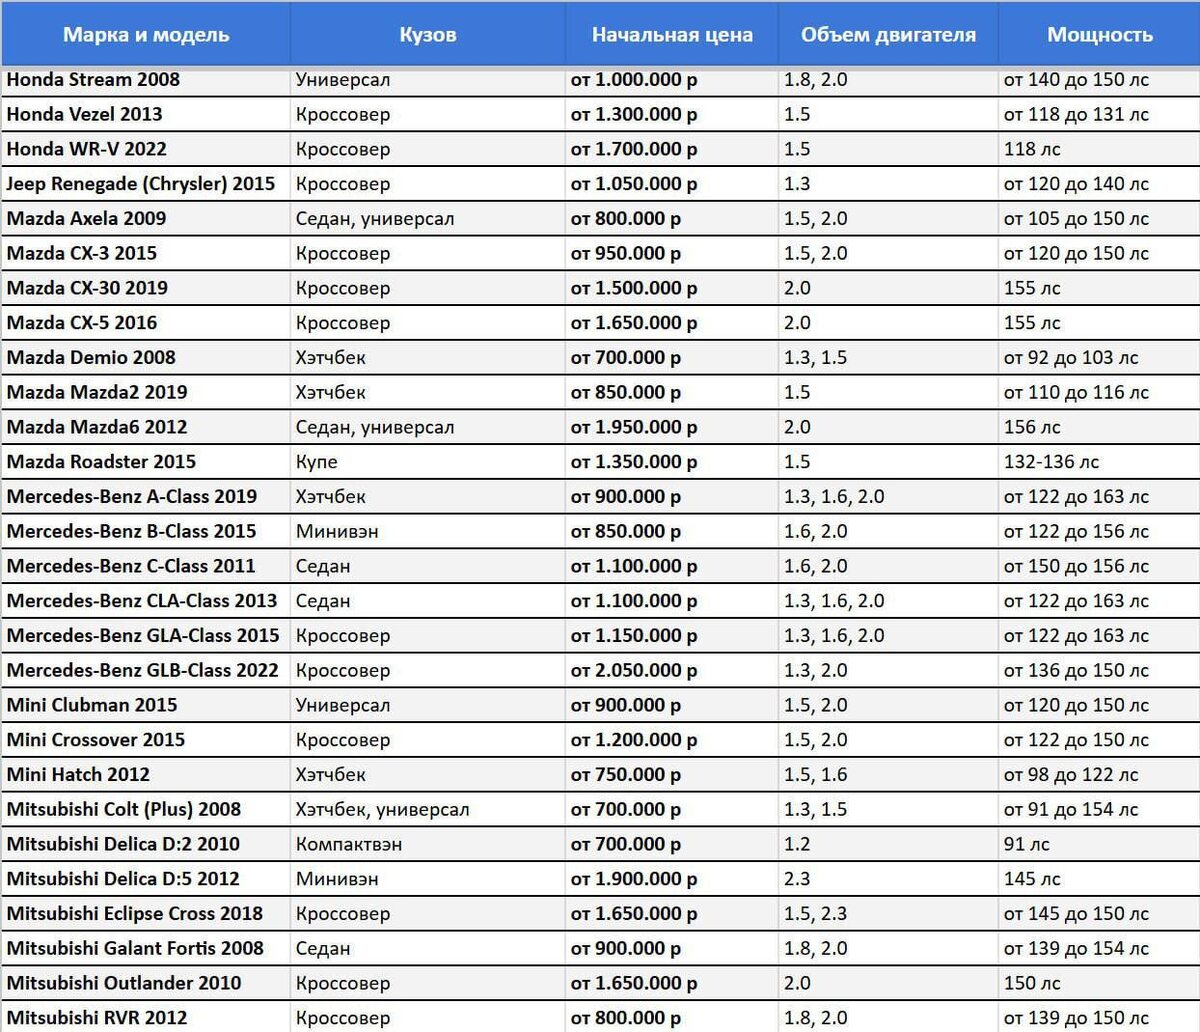Click the 'Объем двигателя' column header
Image resolution: width=1200 pixels, height=1032 pixels.
(888, 34)
